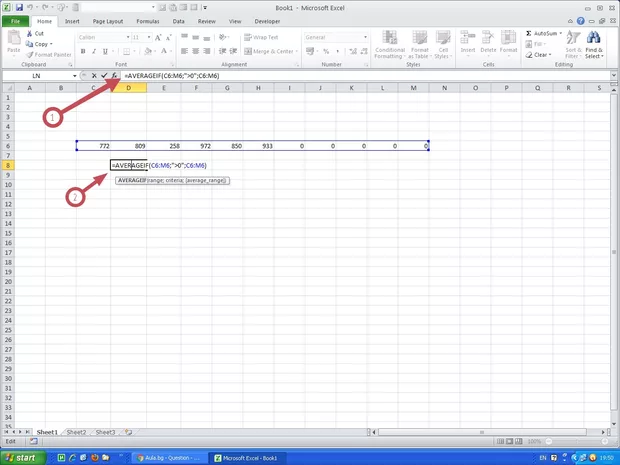This screenshot has height=465, width=620.
Task: Activate the Format Painter tool
Action: coord(49,55)
